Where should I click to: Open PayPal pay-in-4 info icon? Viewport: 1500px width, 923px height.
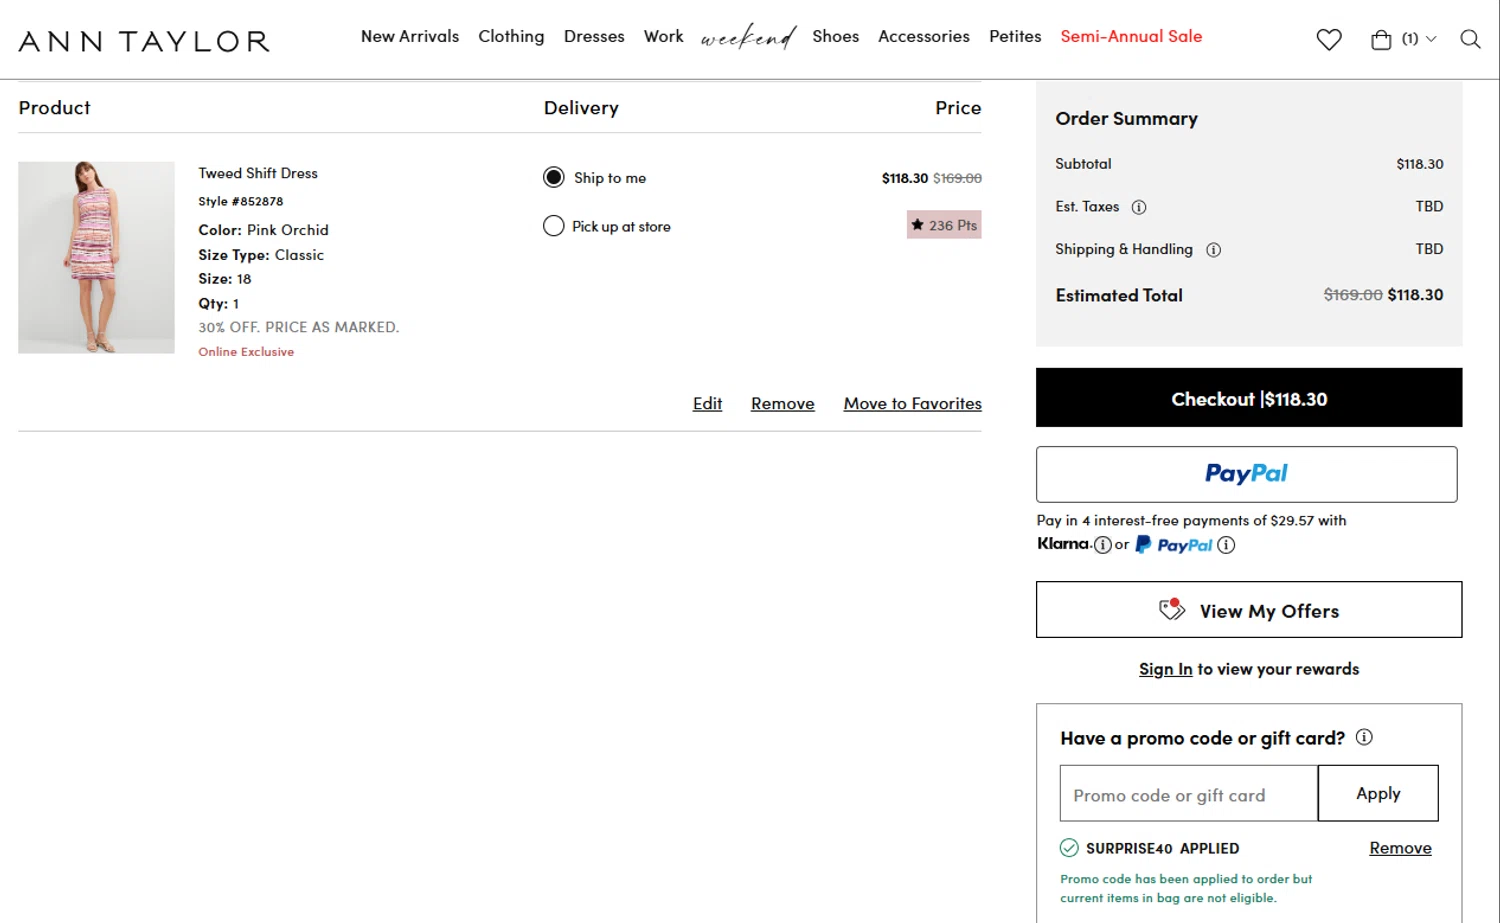[1226, 545]
